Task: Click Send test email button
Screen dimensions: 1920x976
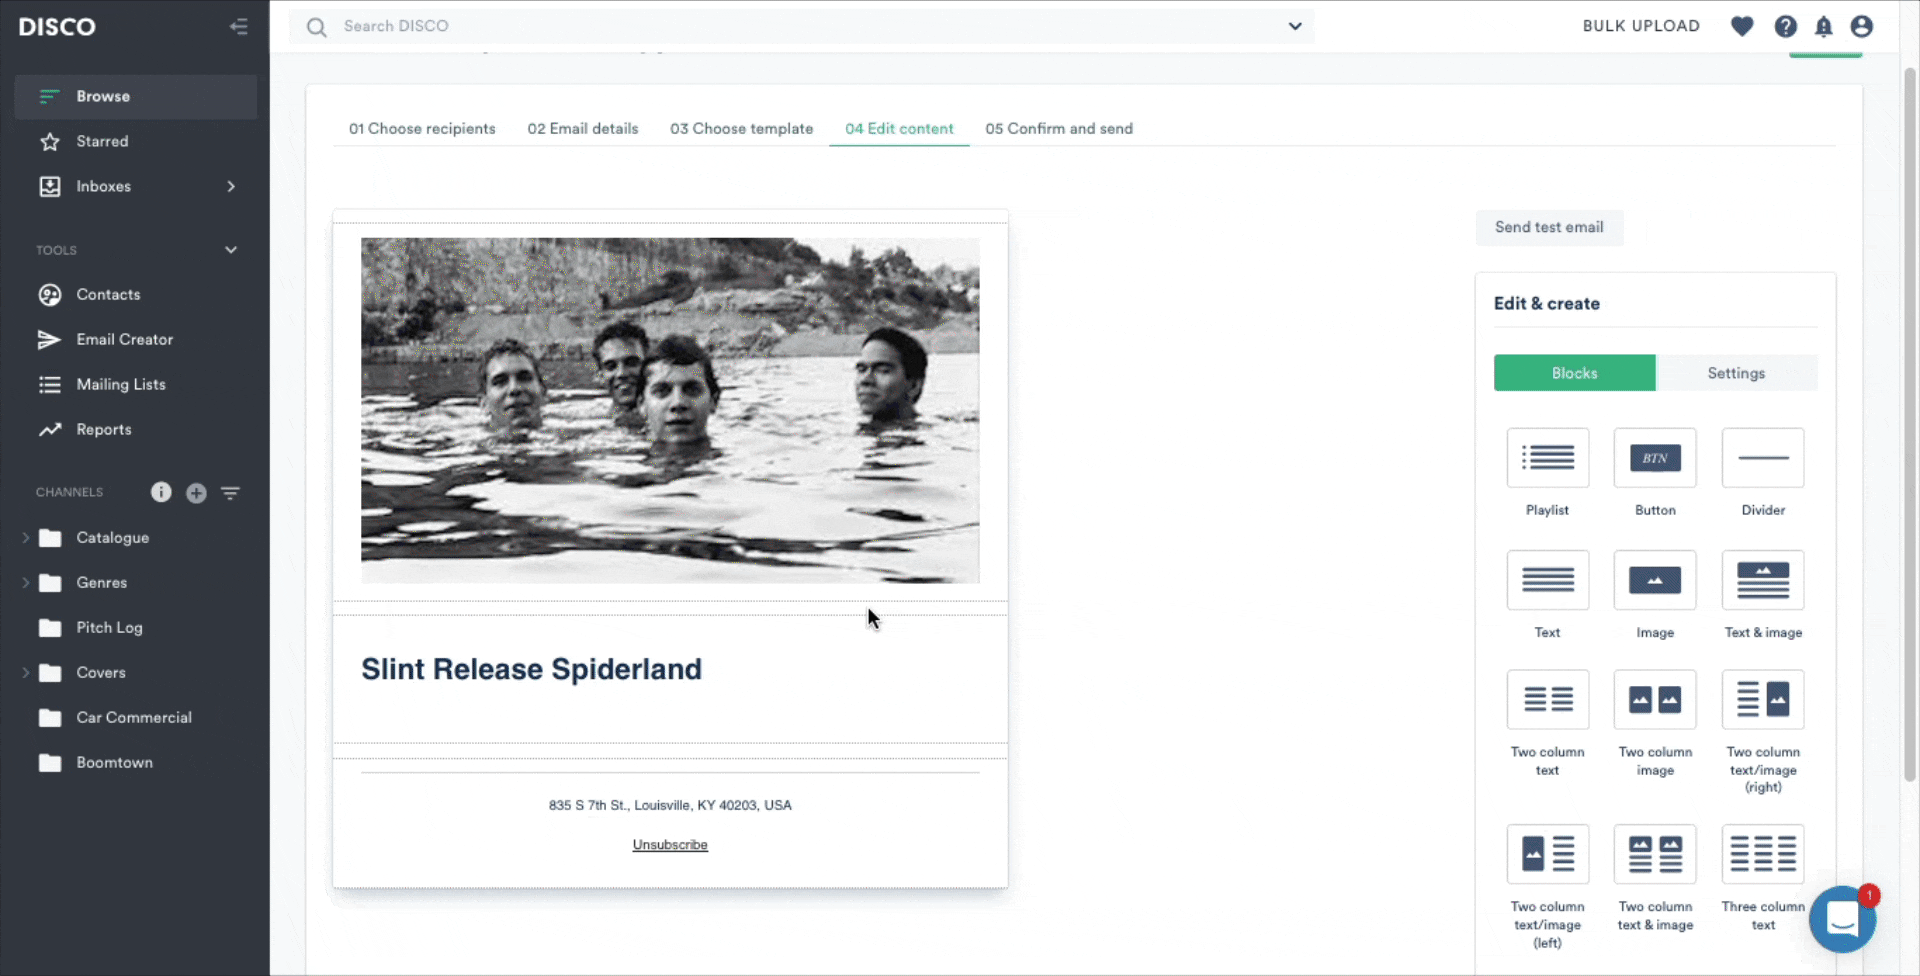Action: click(1549, 227)
